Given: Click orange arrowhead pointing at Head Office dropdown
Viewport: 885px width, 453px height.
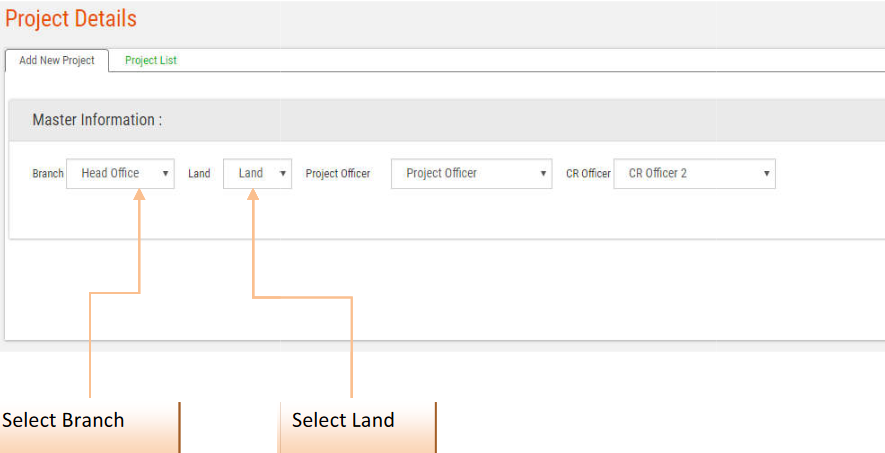Looking at the screenshot, I should pos(140,198).
